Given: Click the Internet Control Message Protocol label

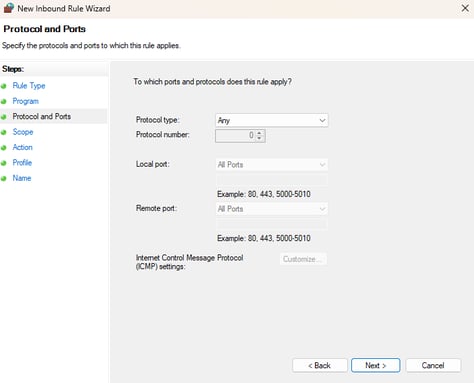Looking at the screenshot, I should tap(189, 262).
